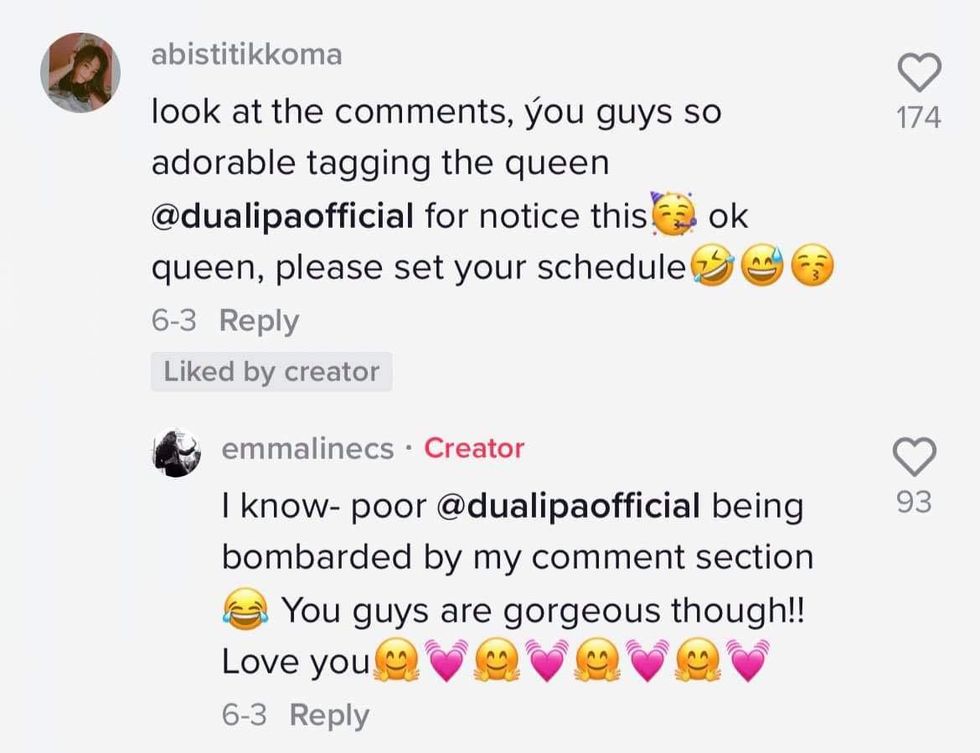Like abistitikkoma's comment with the heart

(919, 71)
